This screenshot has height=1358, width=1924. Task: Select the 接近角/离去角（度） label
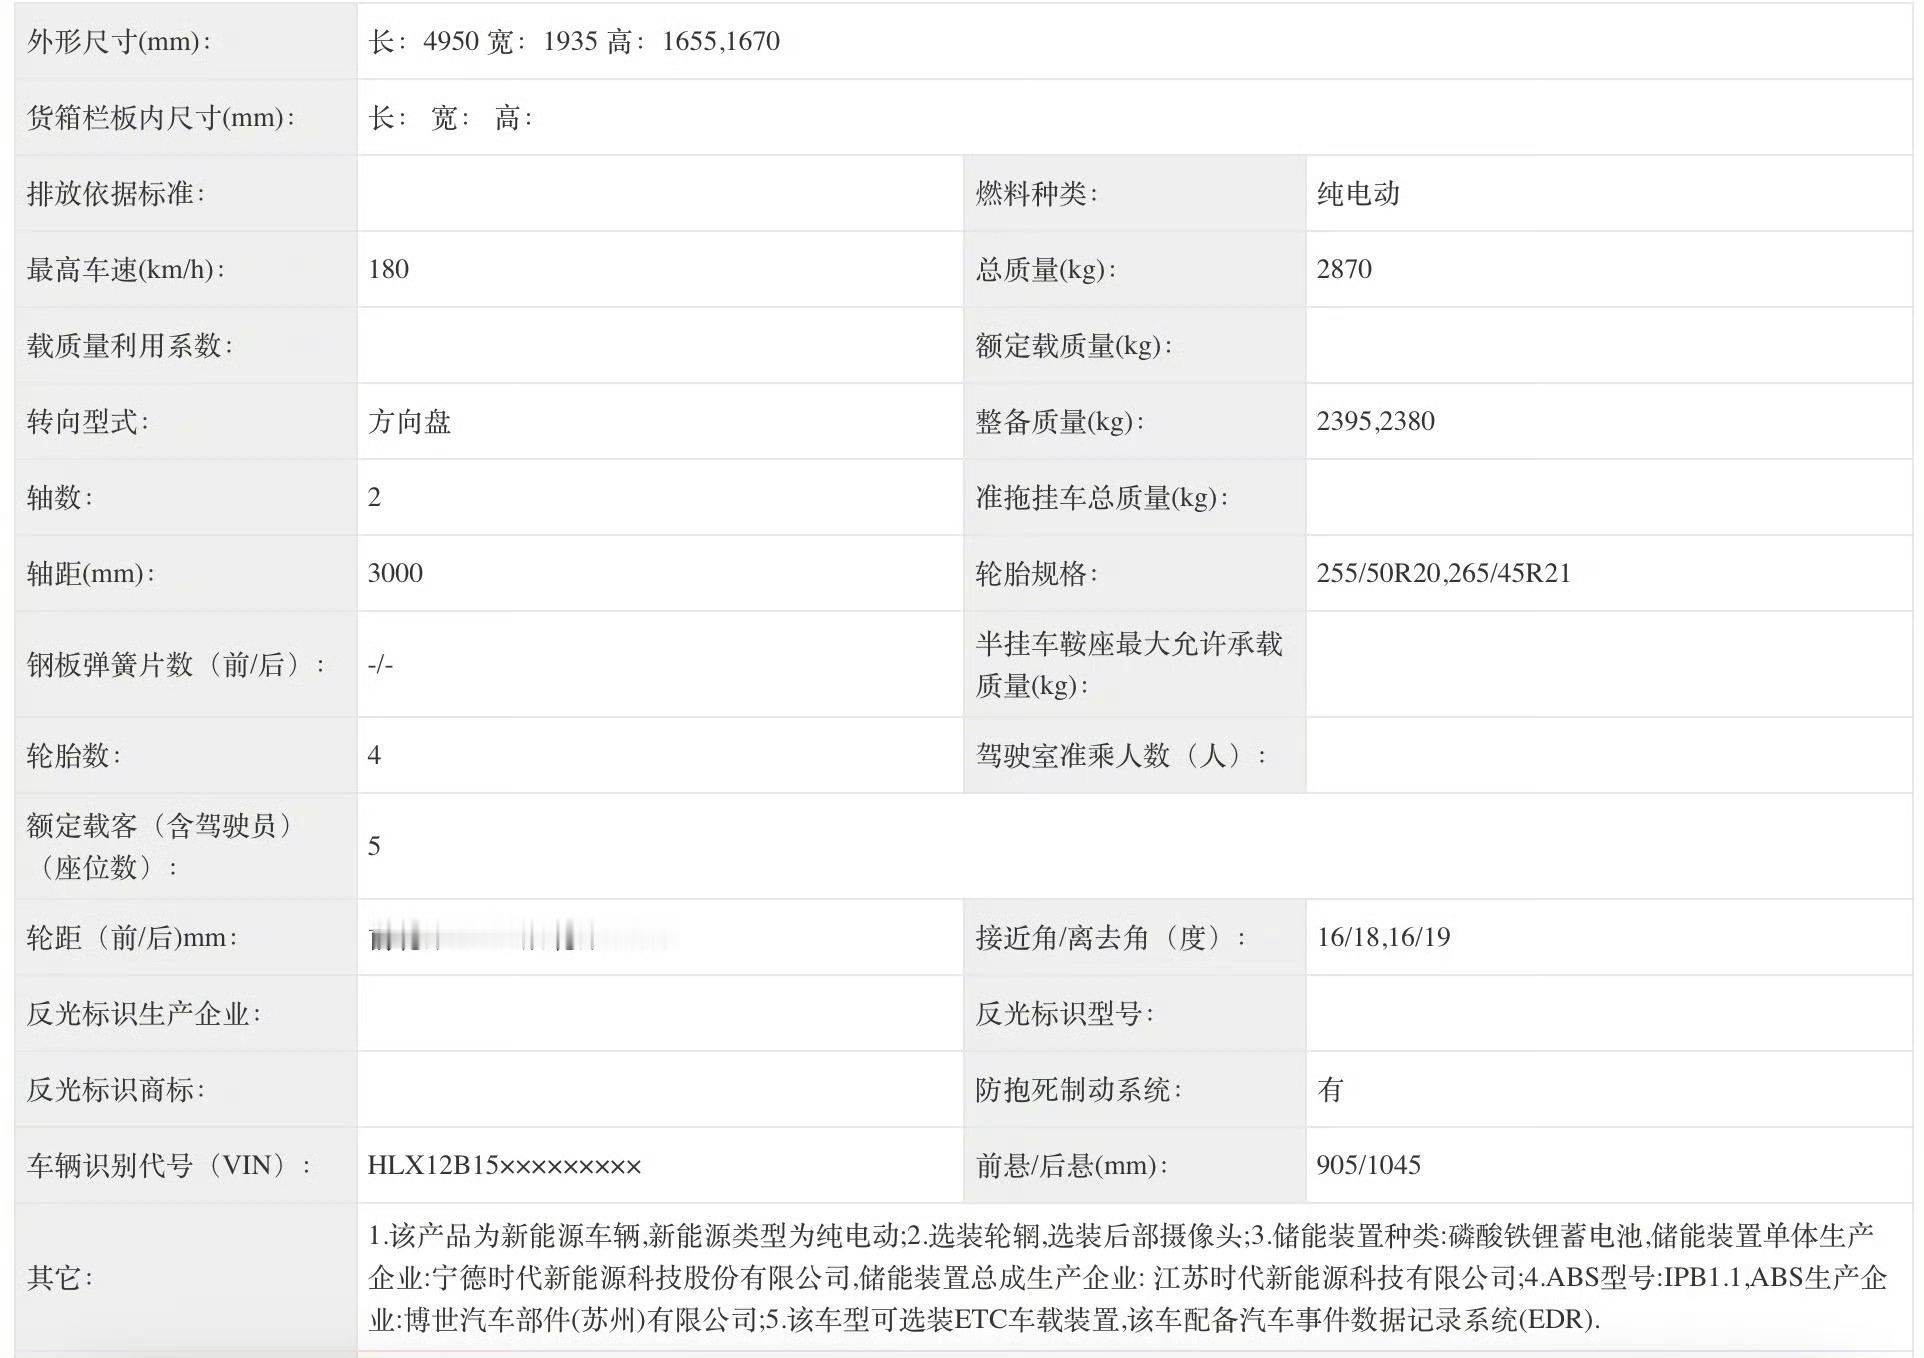[1111, 938]
